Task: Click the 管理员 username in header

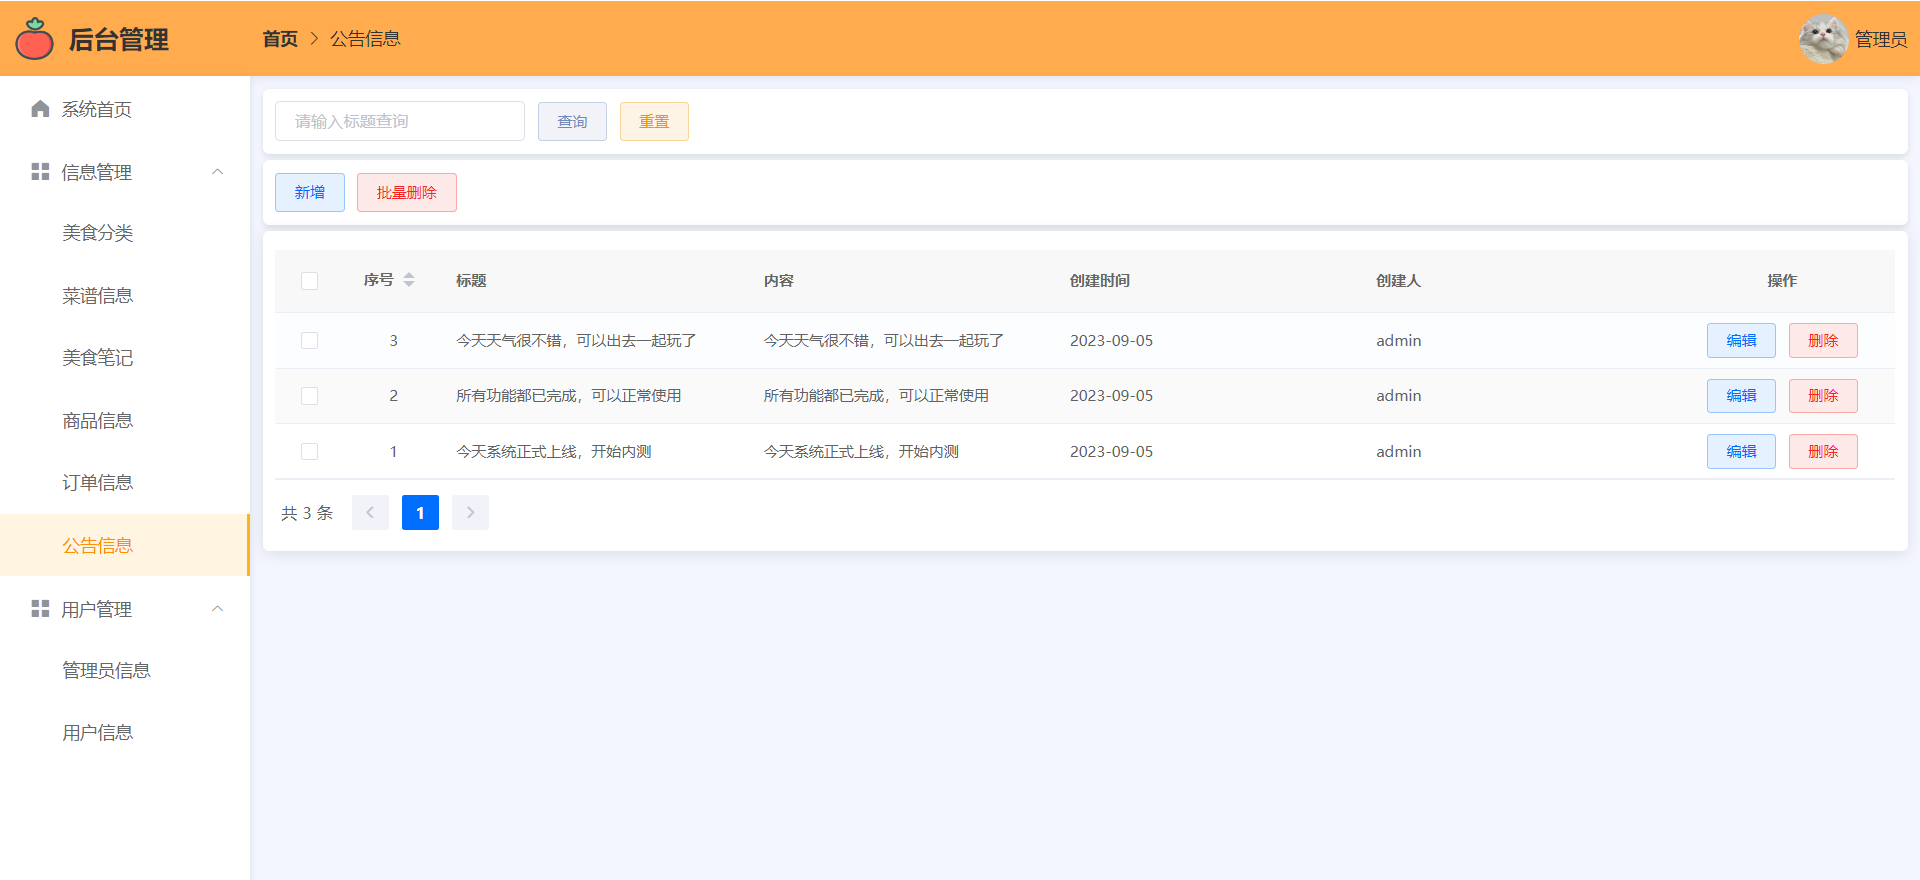Action: click(x=1881, y=39)
